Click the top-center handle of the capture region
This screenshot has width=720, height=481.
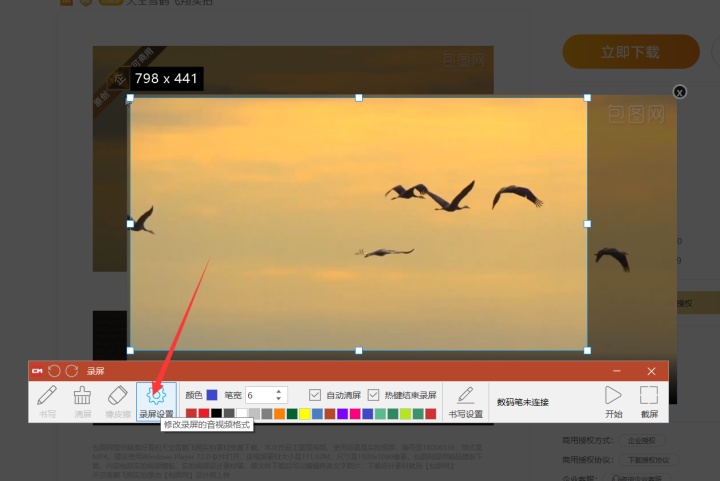(x=359, y=98)
